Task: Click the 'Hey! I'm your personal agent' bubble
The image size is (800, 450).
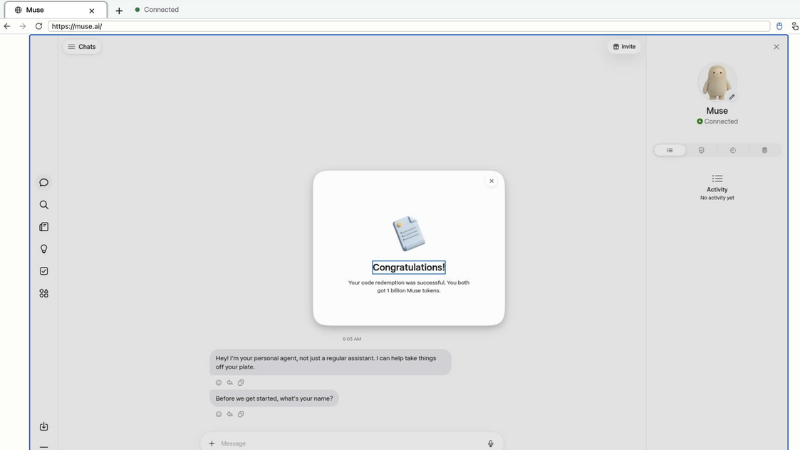Action: click(x=331, y=362)
